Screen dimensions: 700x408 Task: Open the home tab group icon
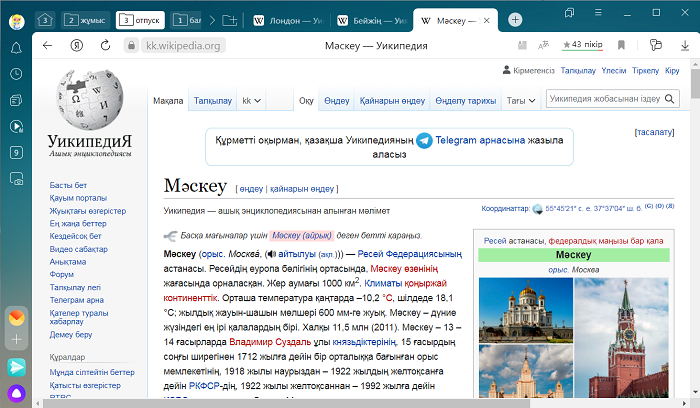(45, 20)
